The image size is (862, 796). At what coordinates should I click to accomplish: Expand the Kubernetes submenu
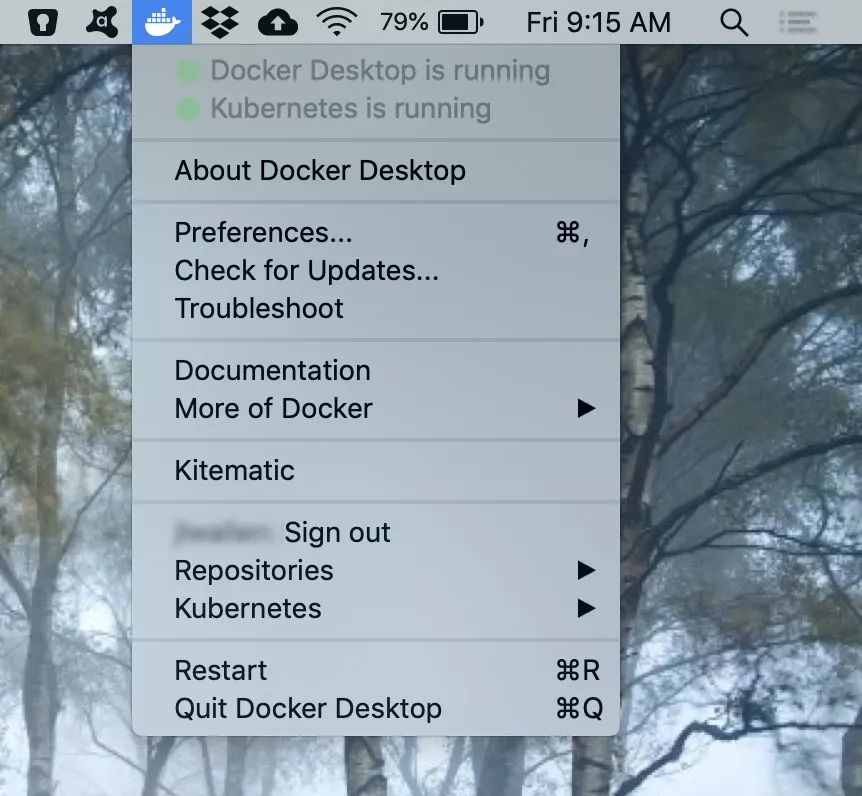(x=376, y=609)
